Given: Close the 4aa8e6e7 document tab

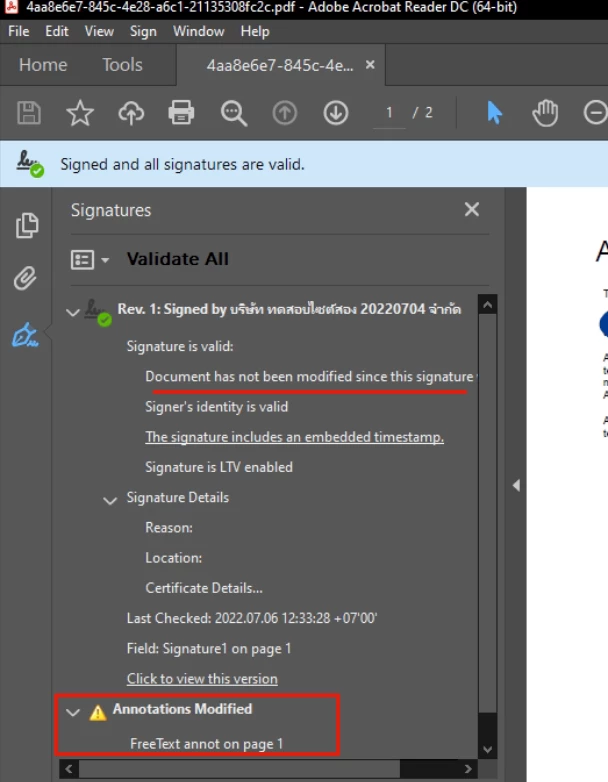Looking at the screenshot, I should pos(370,65).
